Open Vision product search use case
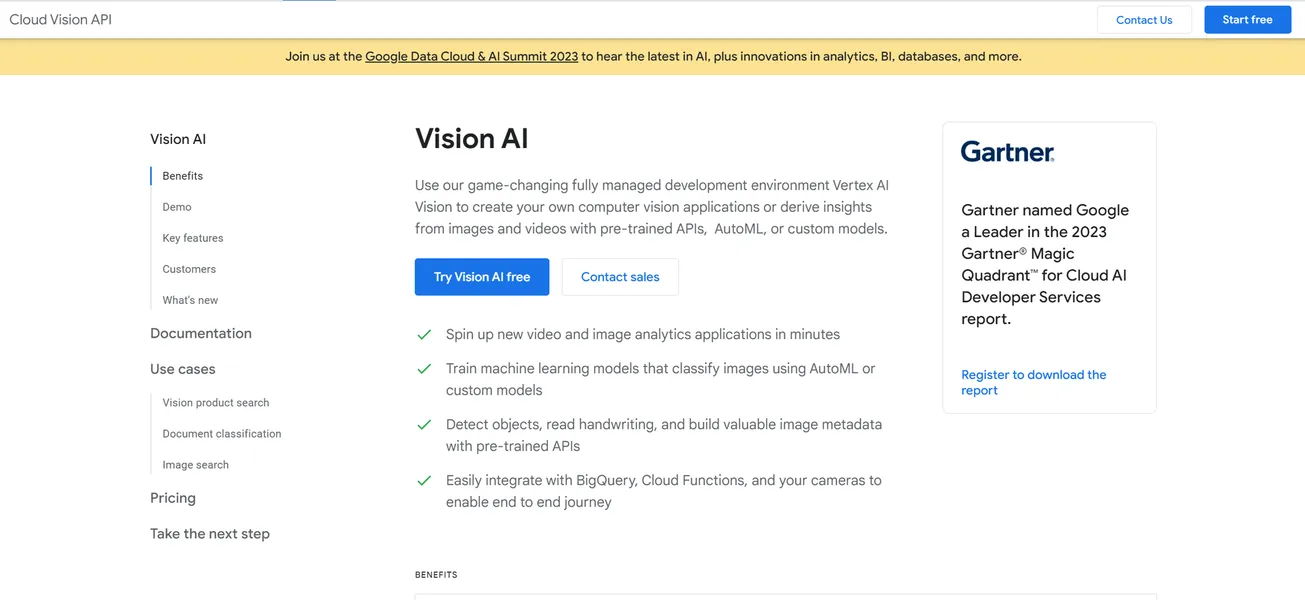 [x=215, y=402]
